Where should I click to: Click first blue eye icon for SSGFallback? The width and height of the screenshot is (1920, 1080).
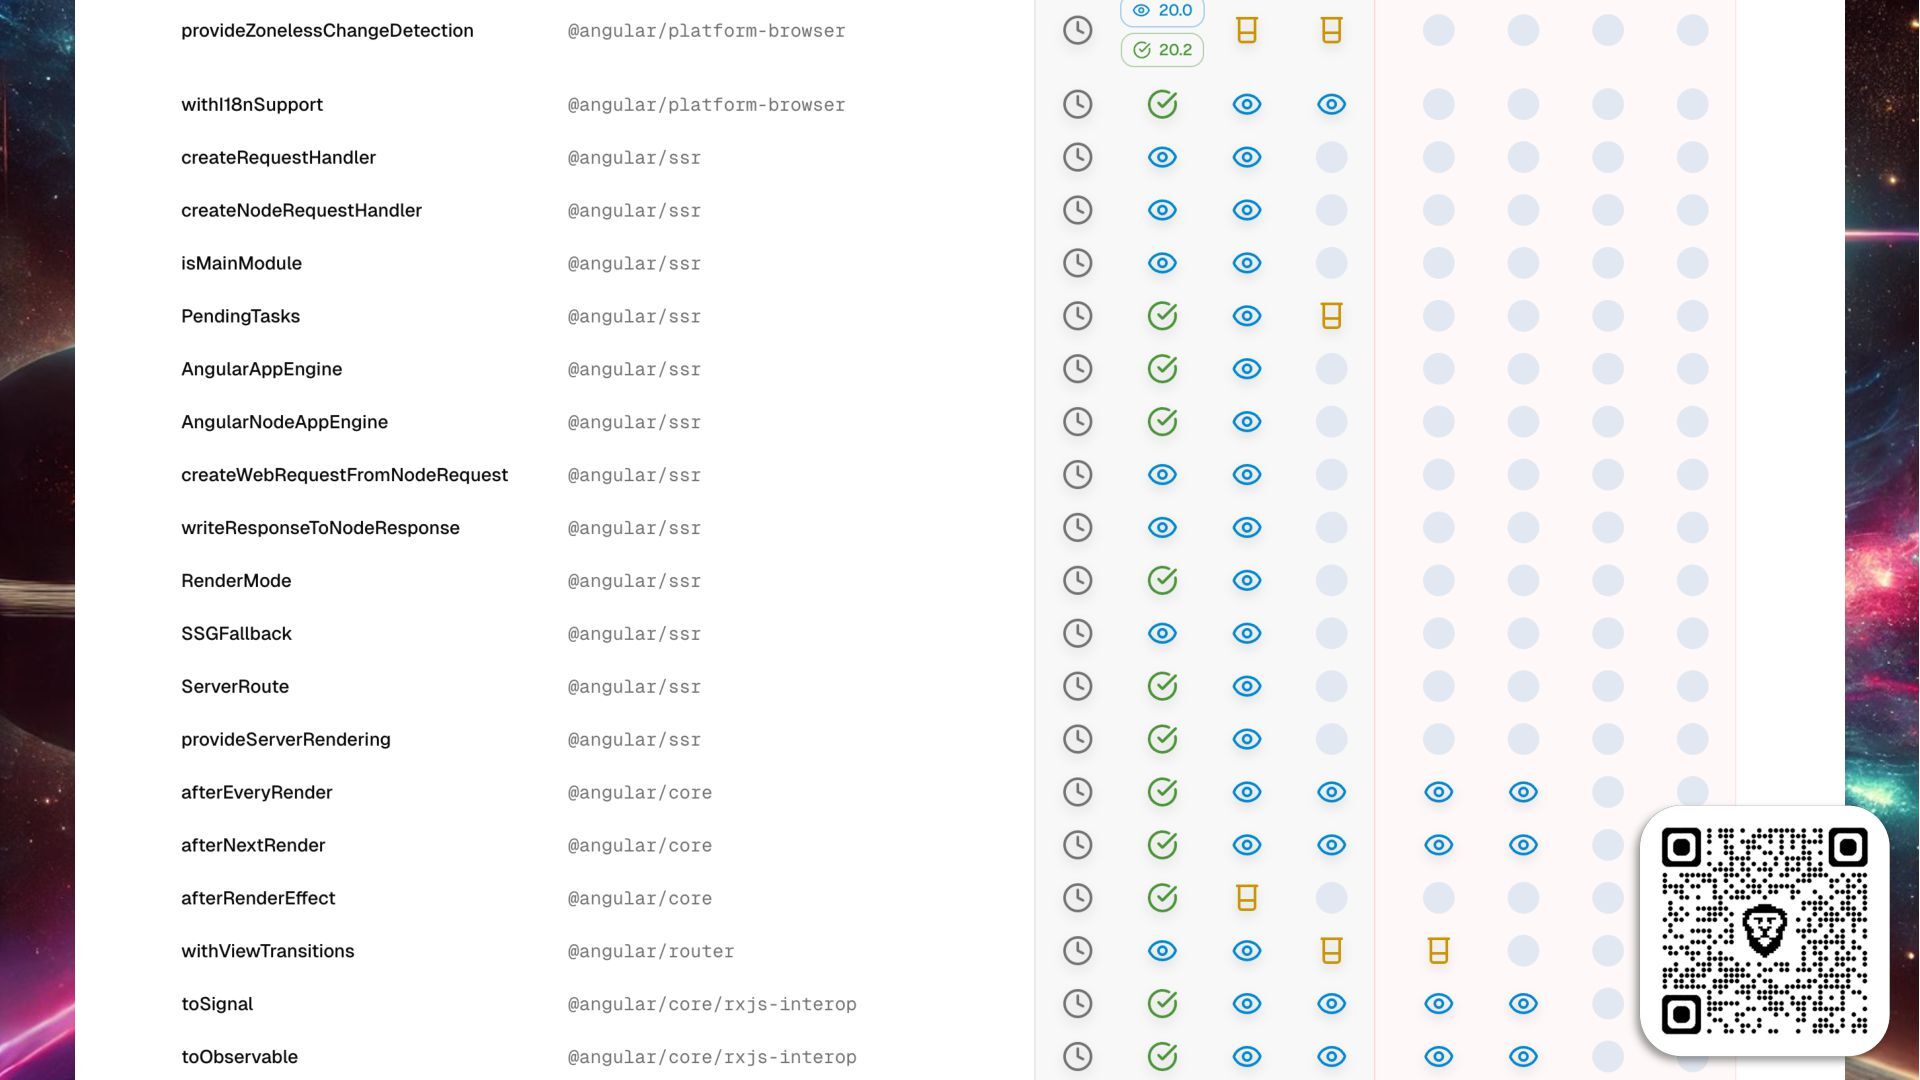pyautogui.click(x=1162, y=633)
